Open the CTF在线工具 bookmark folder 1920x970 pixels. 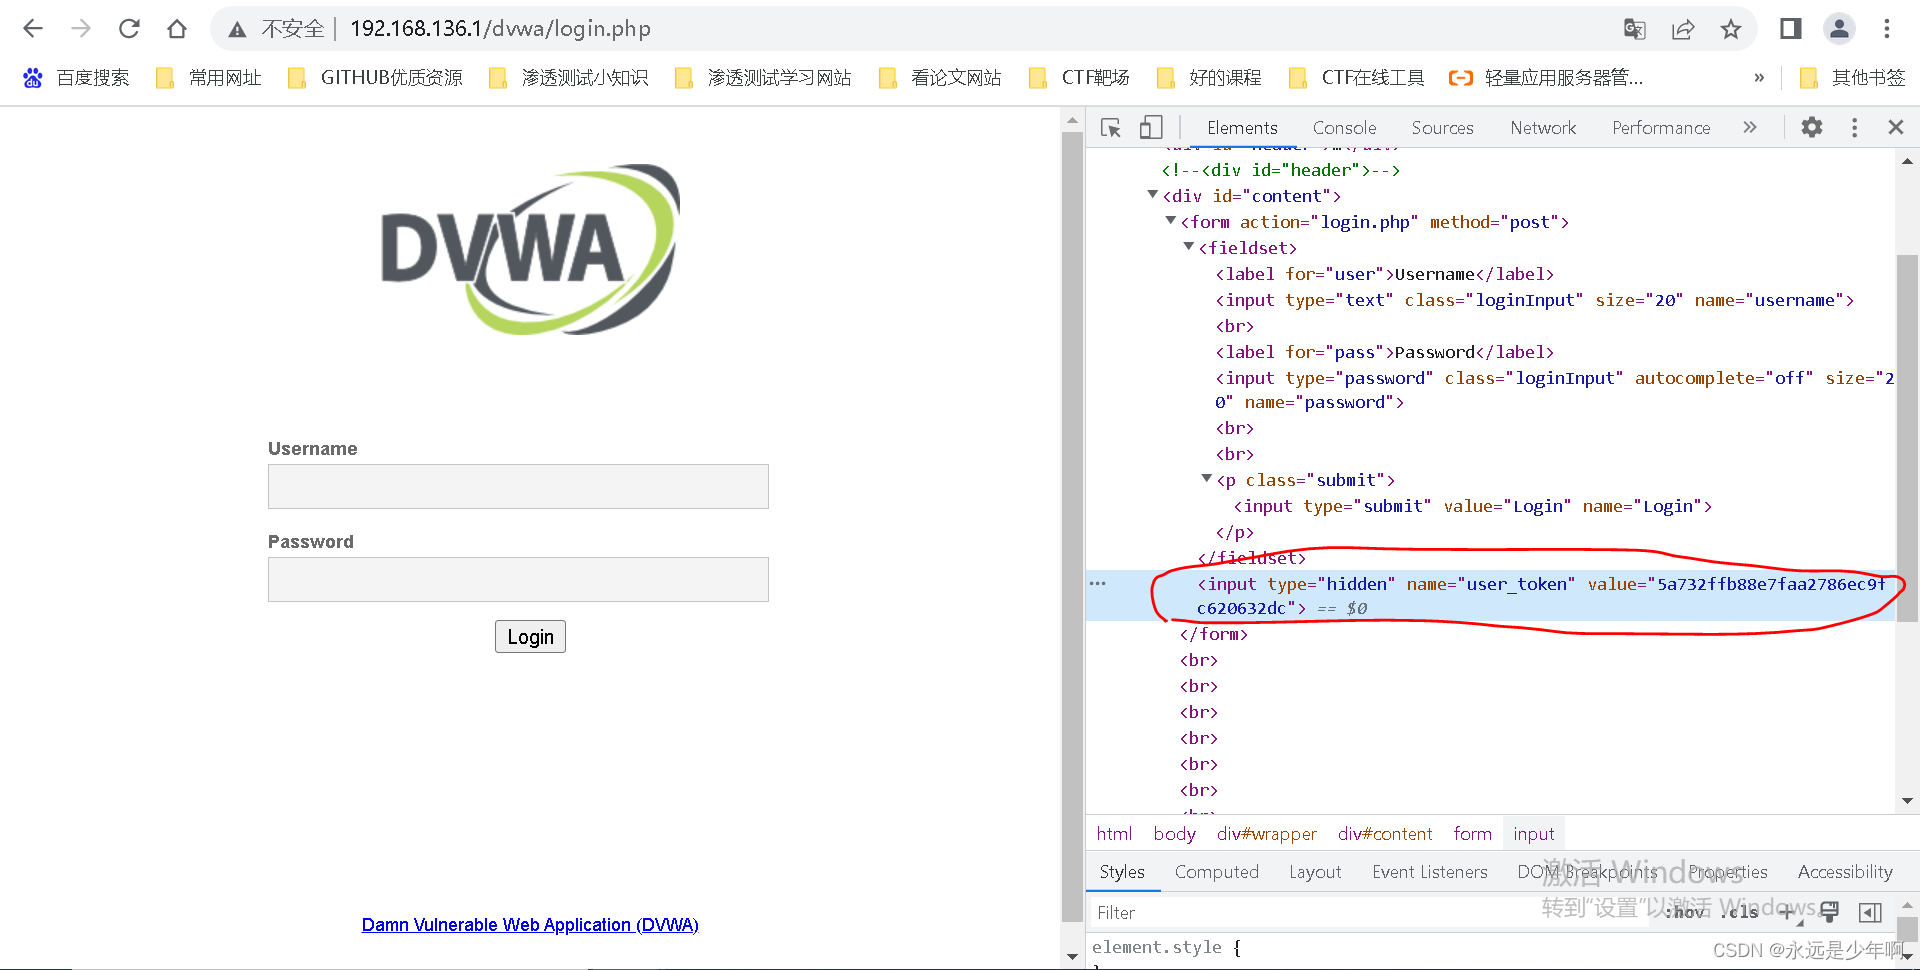point(1357,78)
